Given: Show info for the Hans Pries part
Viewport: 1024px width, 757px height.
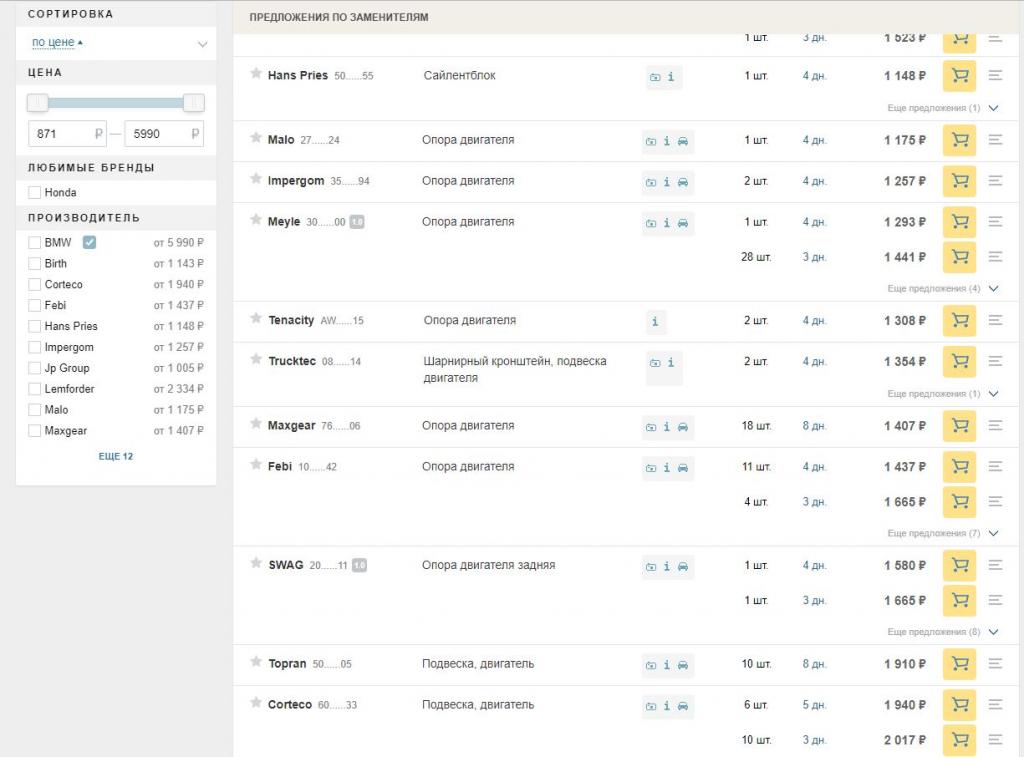Looking at the screenshot, I should 671,77.
